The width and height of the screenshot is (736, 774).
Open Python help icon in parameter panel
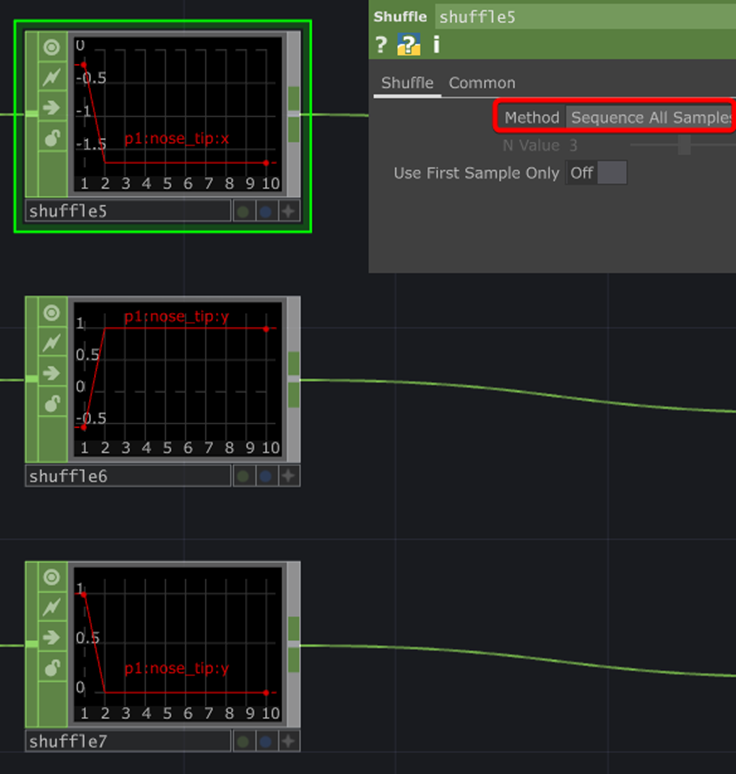click(x=409, y=45)
